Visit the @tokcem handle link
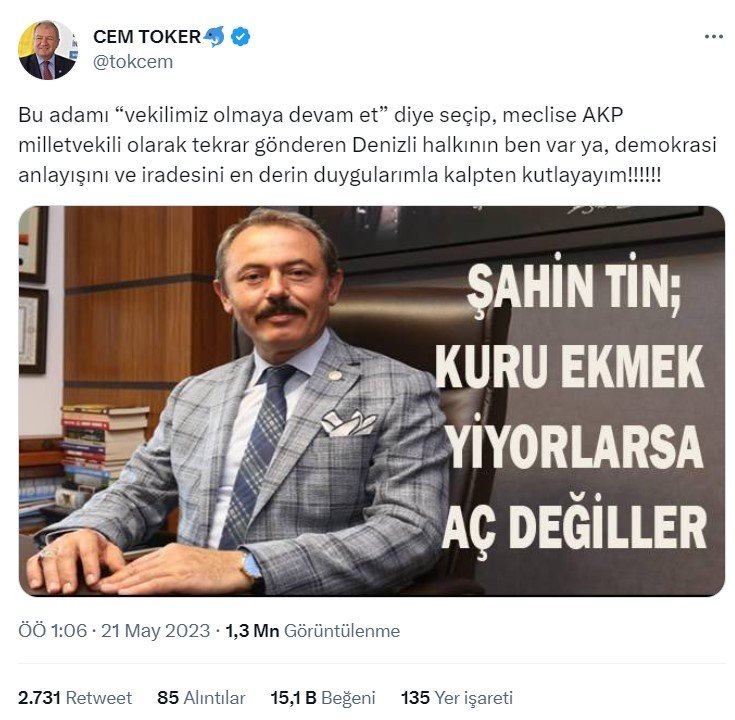The width and height of the screenshot is (735, 720). [x=133, y=62]
